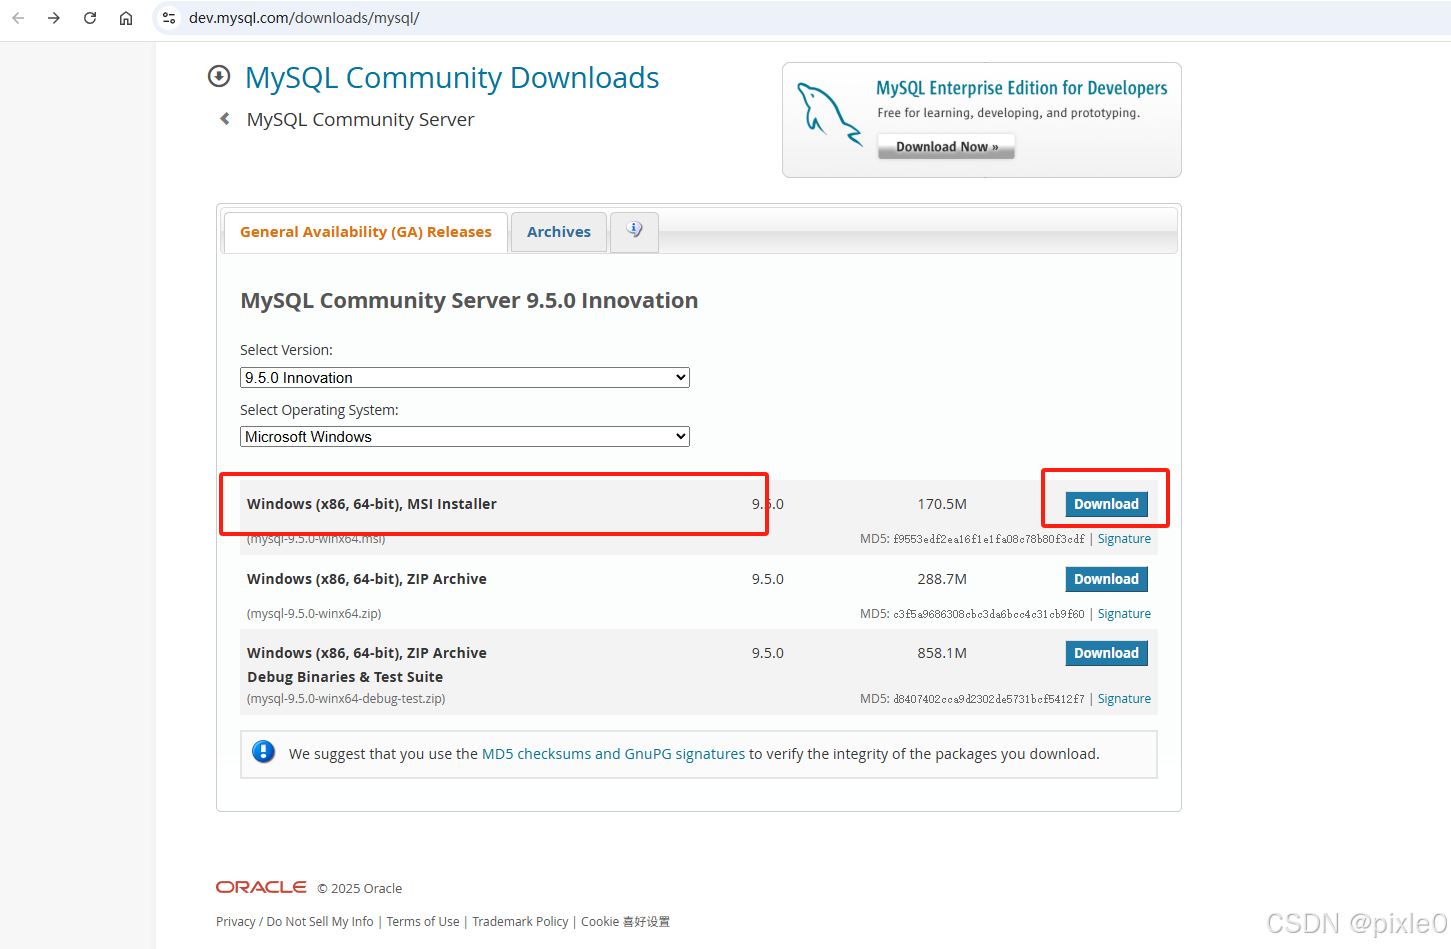Download the 288.7M ZIP Archive
Screen dimensions: 1451x949
(1106, 579)
